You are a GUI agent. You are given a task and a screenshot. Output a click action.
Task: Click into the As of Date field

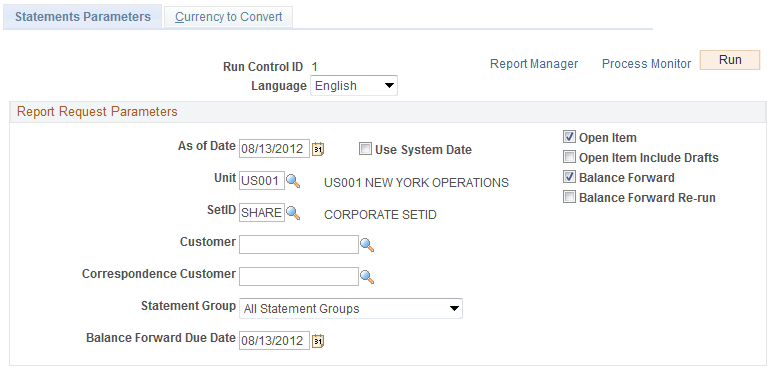coord(275,149)
